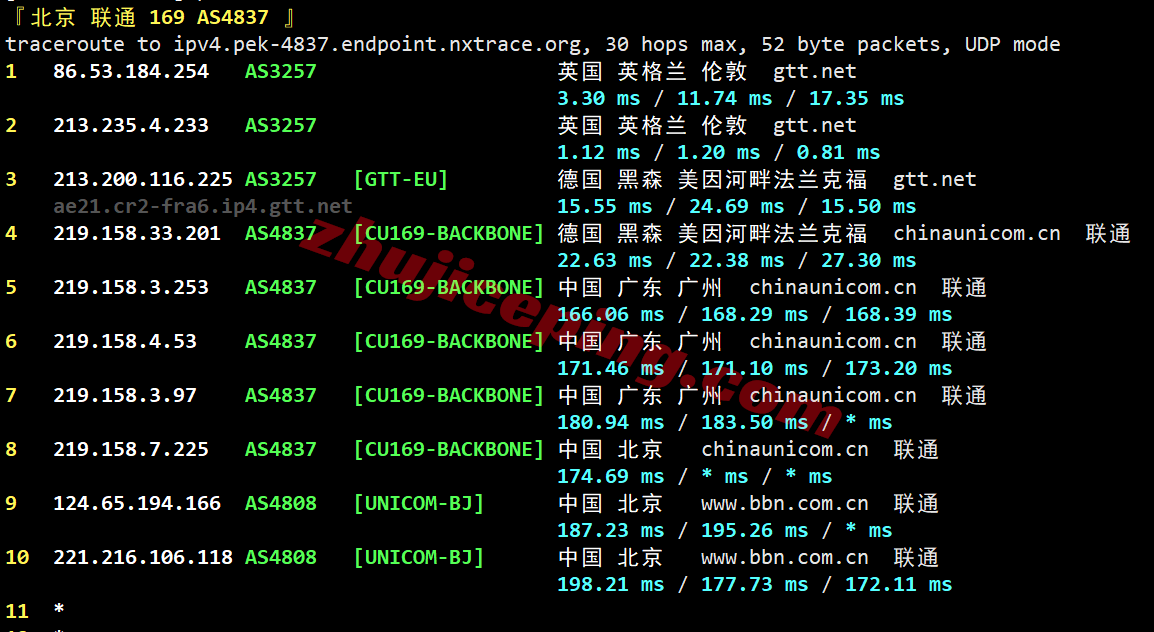Select IP 219.158.33.201 on hop 4
This screenshot has height=632, width=1154.
tap(139, 232)
